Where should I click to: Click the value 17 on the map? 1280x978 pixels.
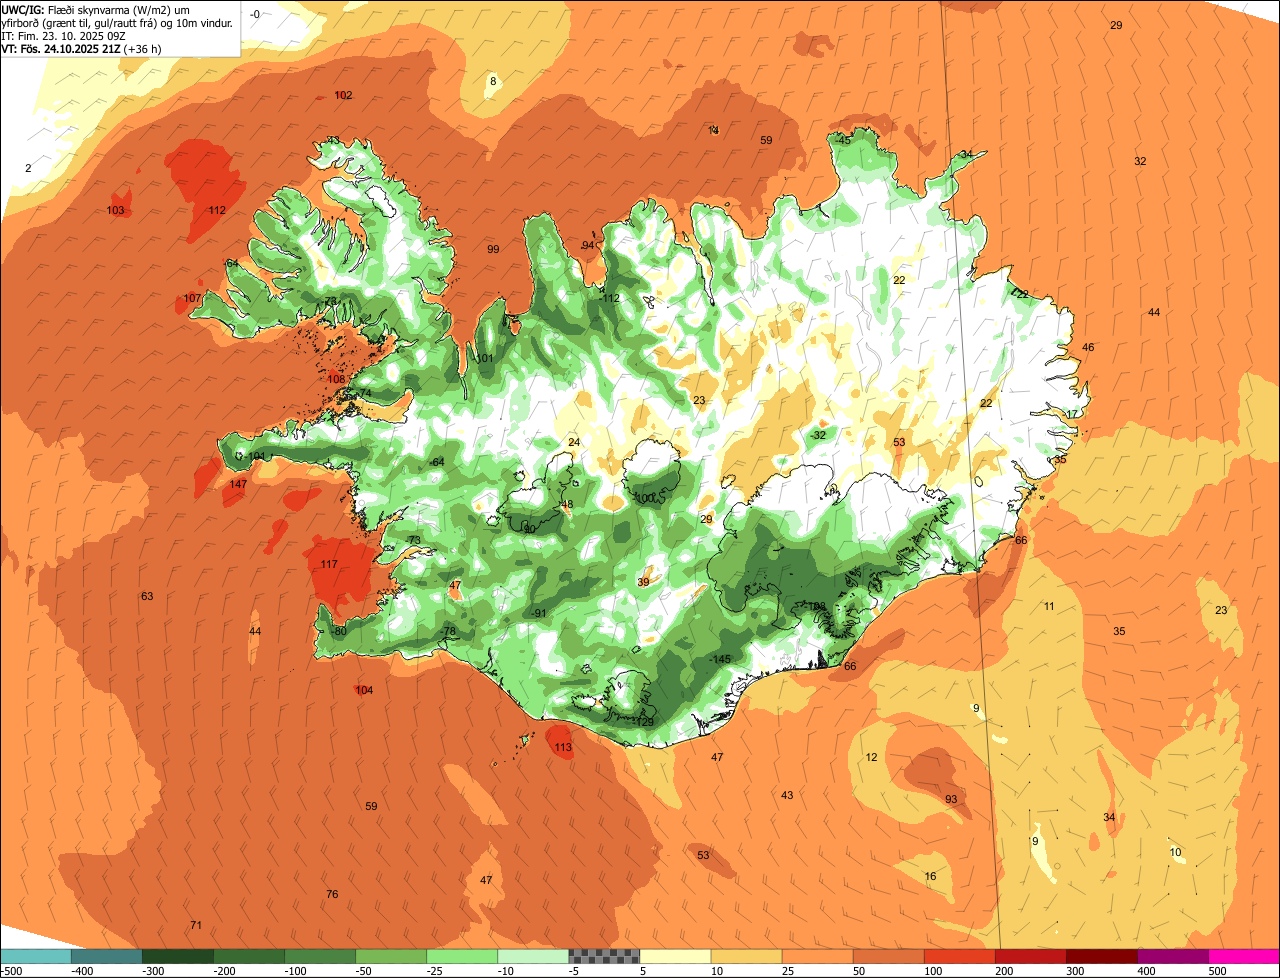pos(1071,414)
